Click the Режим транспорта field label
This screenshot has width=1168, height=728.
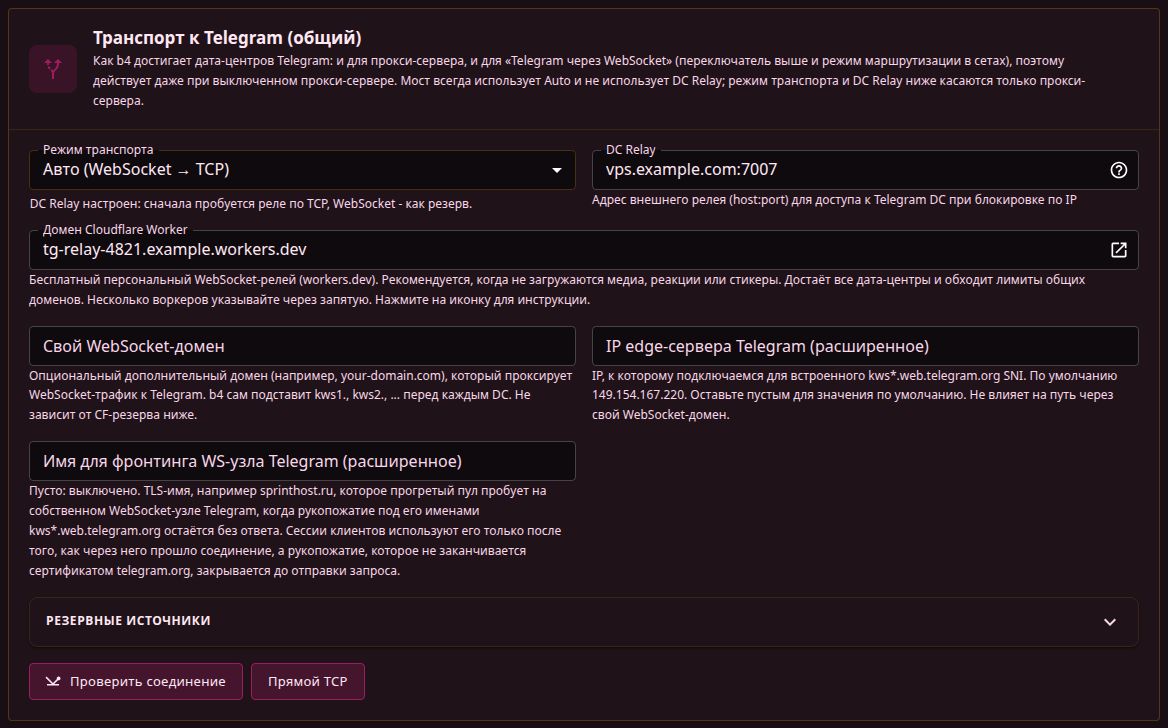point(98,149)
